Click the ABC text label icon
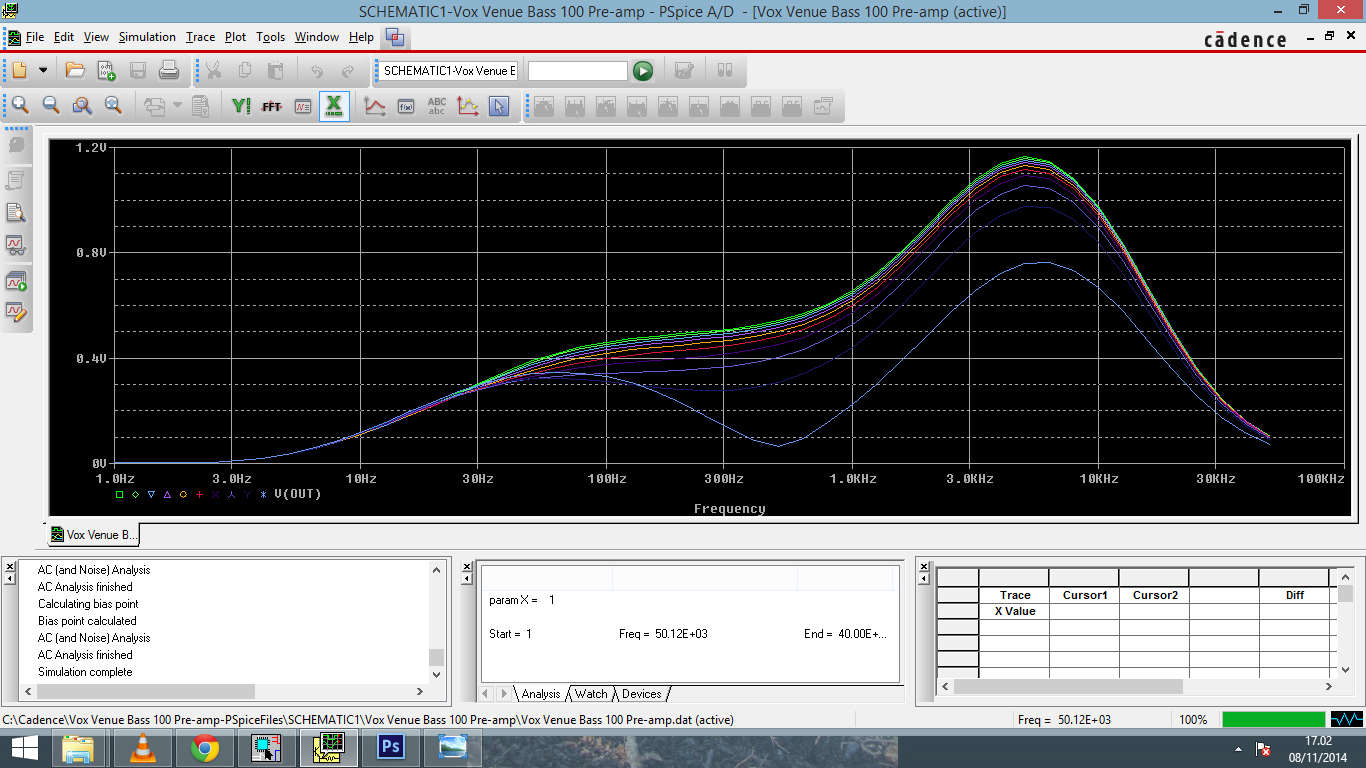 pos(437,106)
